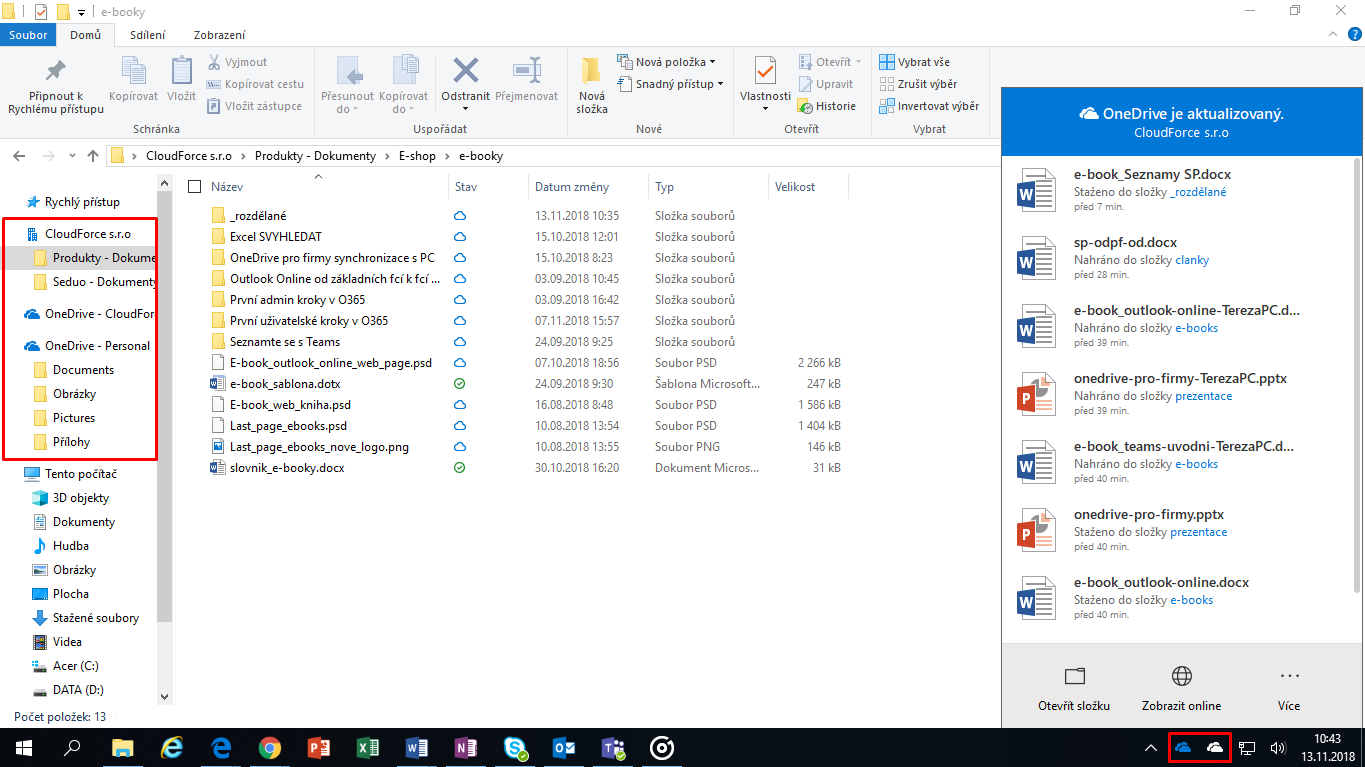Open Microsoft Teams from the taskbar
Image resolution: width=1365 pixels, height=767 pixels.
(x=612, y=747)
